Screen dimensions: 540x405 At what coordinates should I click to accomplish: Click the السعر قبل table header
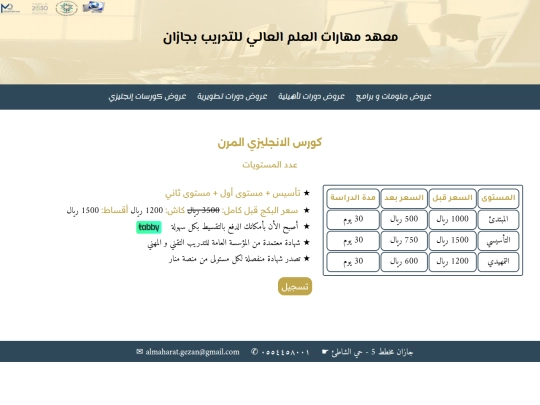click(x=453, y=198)
